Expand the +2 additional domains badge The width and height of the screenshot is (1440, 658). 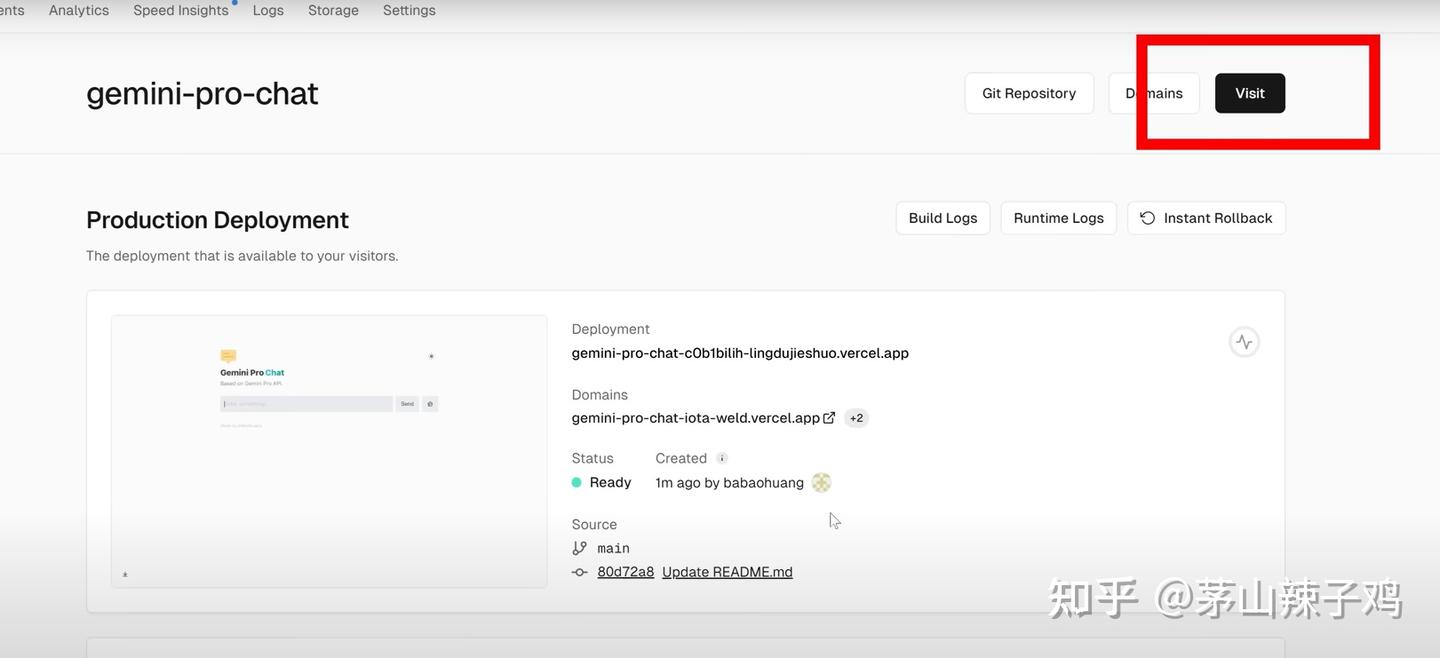(856, 417)
